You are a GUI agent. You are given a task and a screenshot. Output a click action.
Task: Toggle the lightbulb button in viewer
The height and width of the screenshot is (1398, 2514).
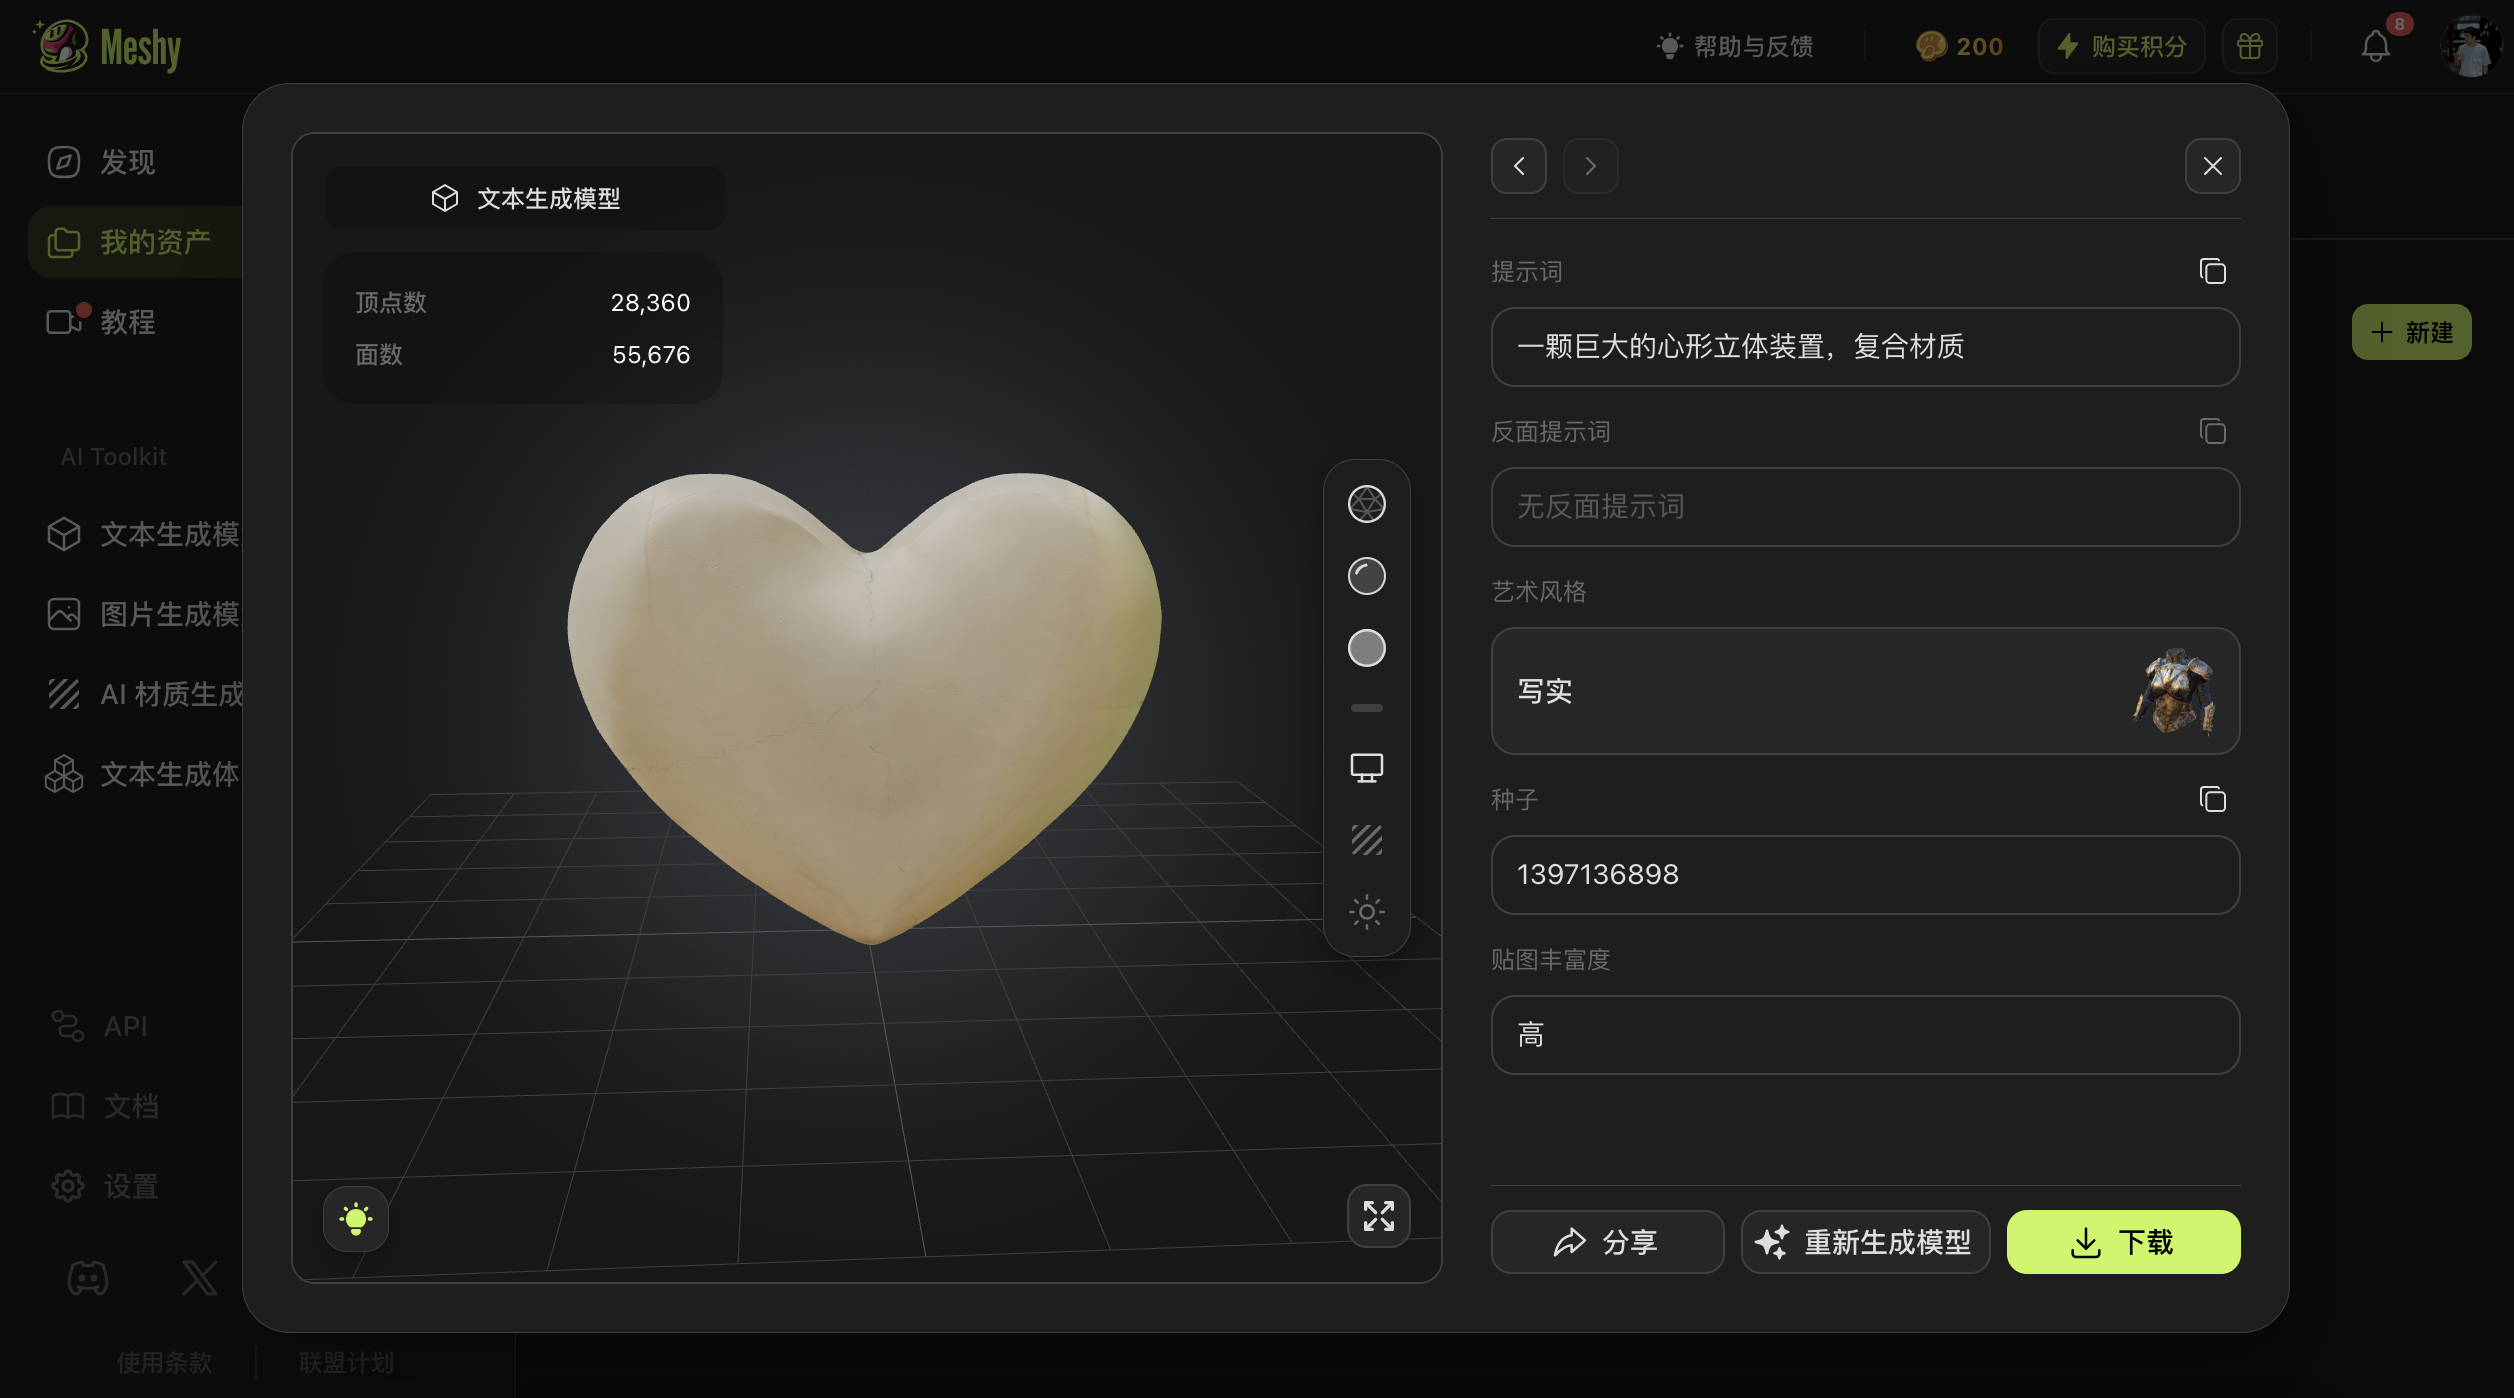(x=355, y=1218)
